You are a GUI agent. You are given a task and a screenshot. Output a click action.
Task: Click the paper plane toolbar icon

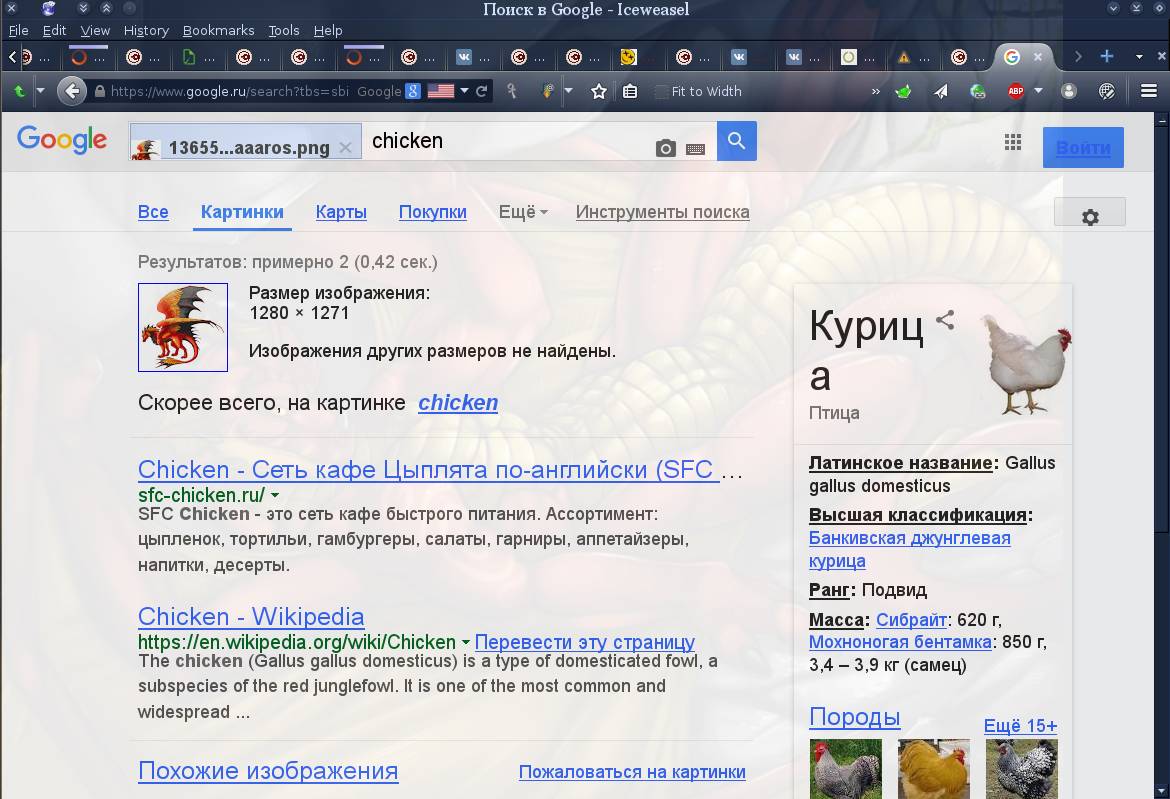(941, 91)
